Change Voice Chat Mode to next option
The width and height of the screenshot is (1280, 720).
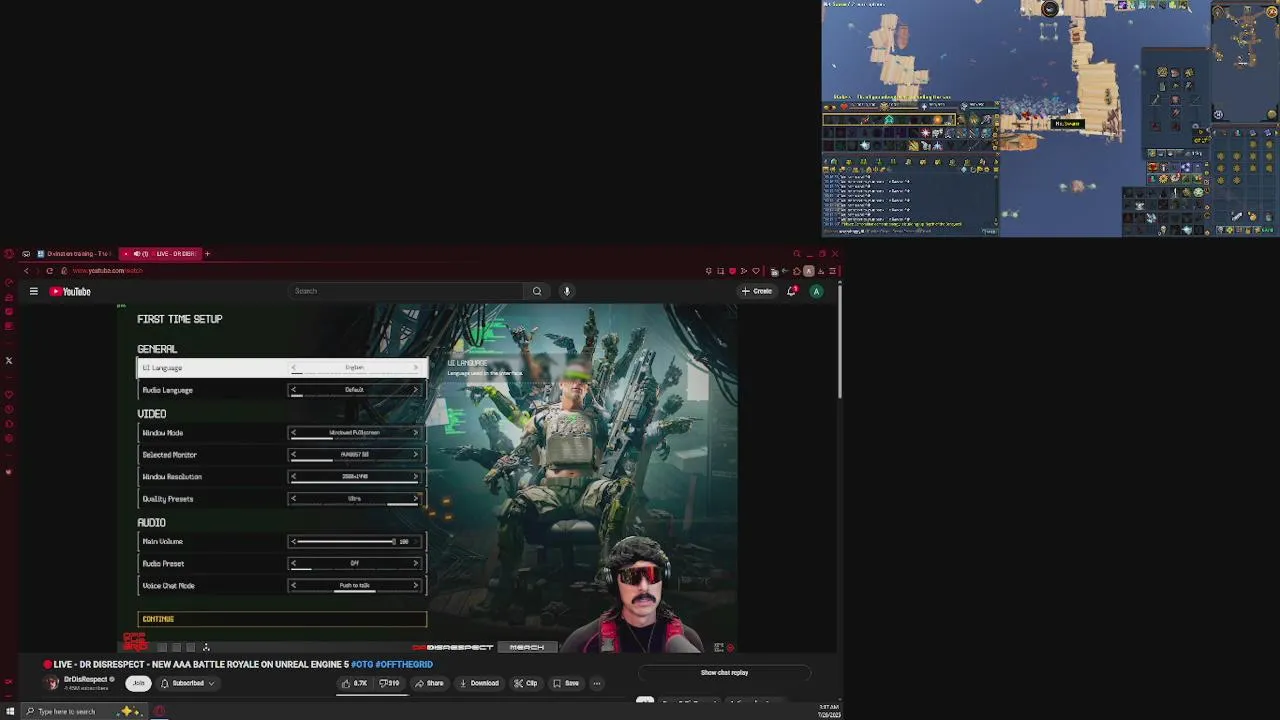coord(415,585)
